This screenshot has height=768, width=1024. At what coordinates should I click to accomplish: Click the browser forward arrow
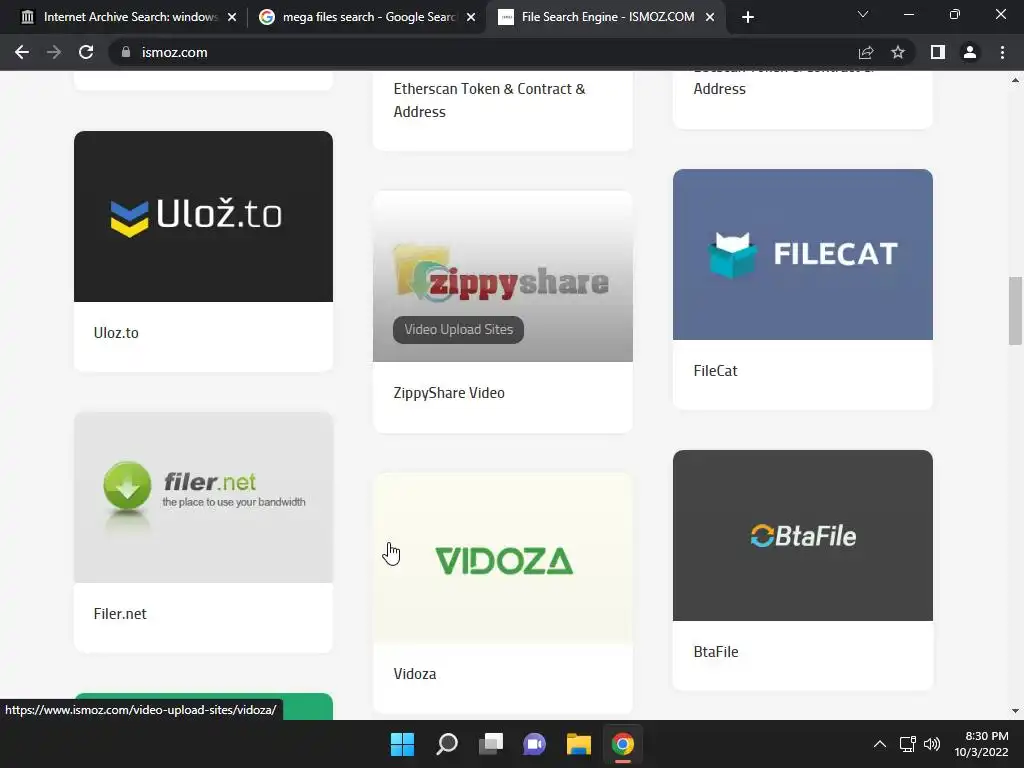(54, 52)
